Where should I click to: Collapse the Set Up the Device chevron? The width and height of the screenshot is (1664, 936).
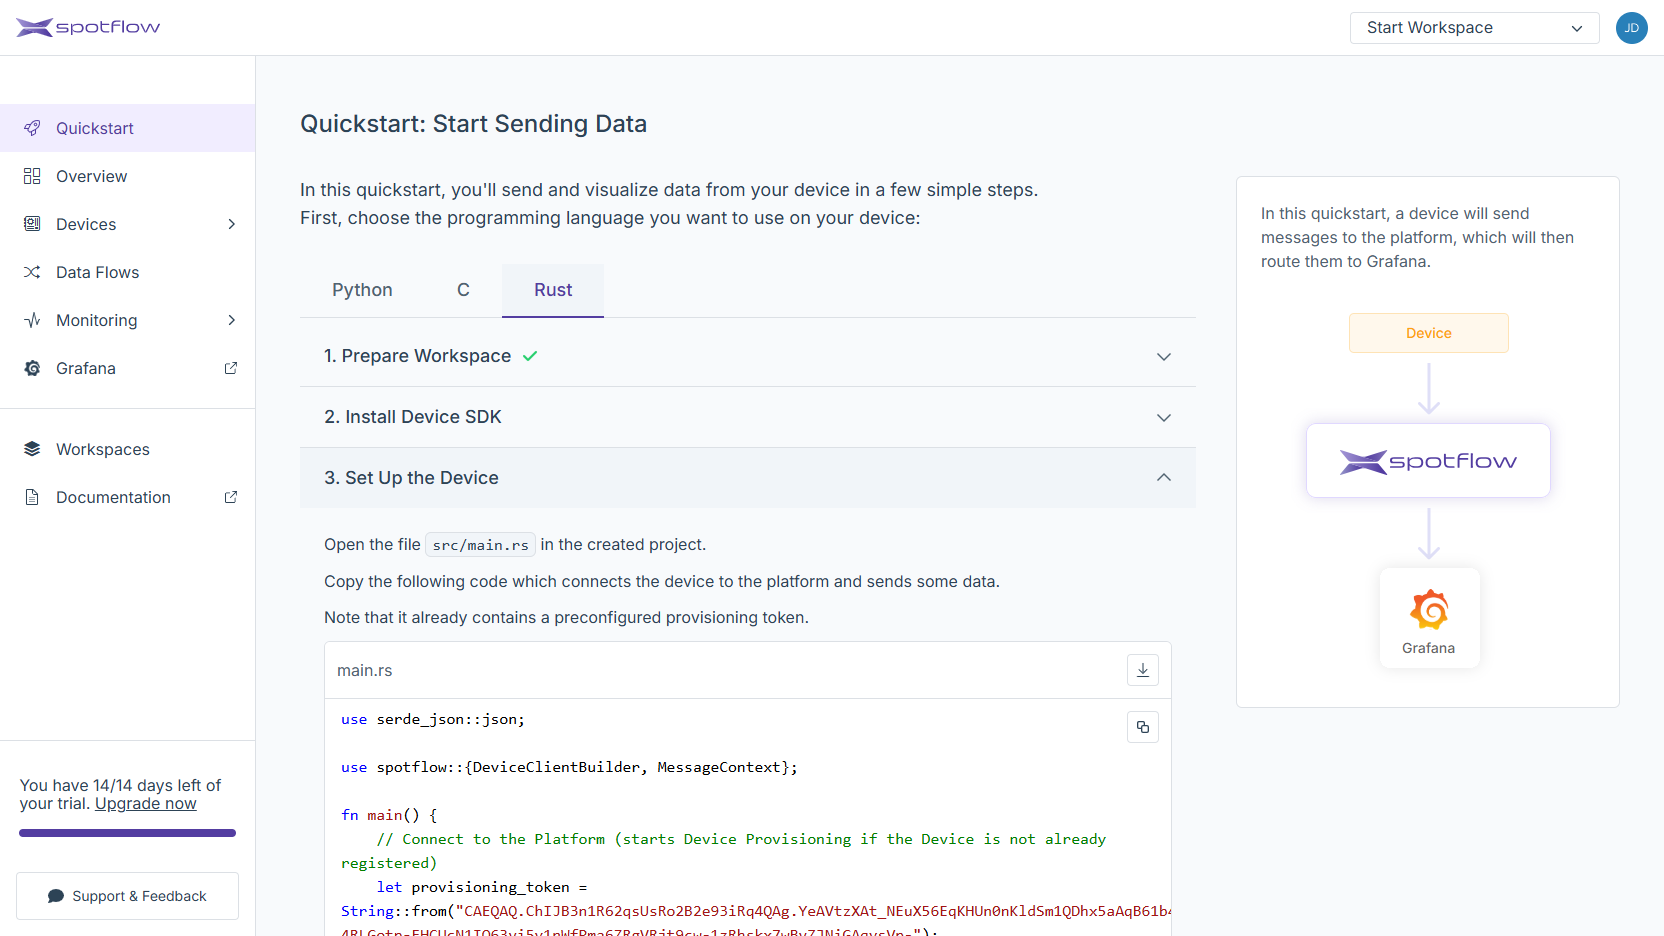click(1164, 477)
